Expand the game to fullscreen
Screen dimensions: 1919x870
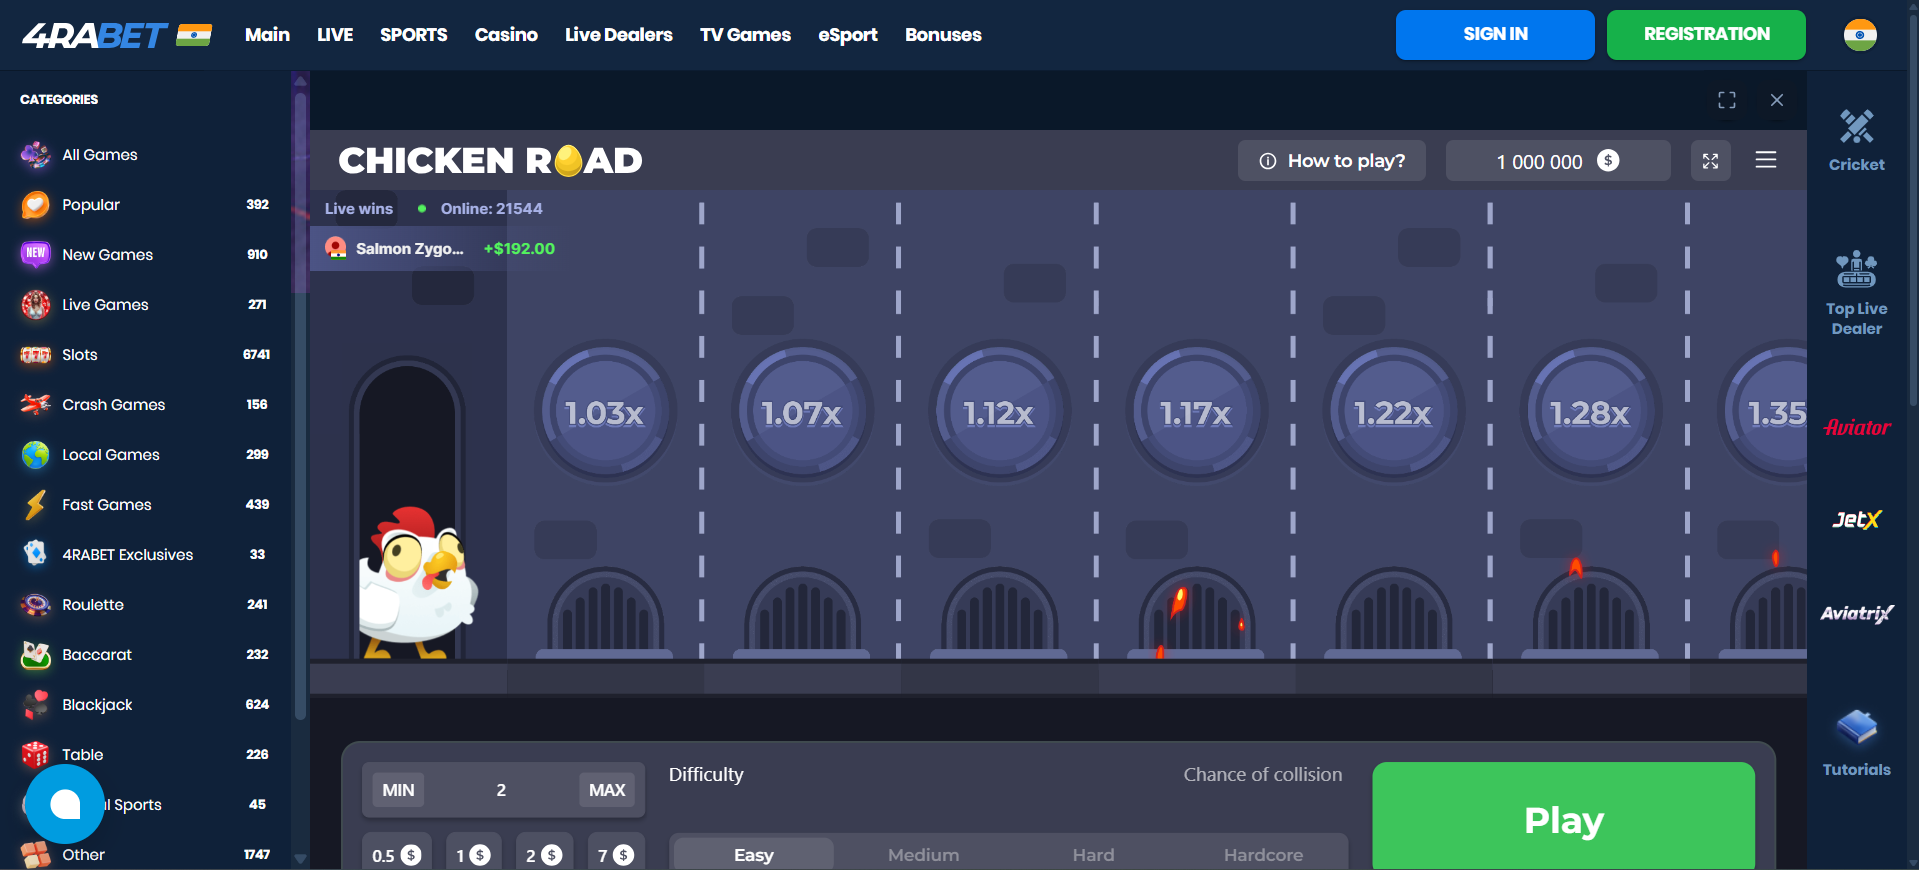click(1726, 100)
